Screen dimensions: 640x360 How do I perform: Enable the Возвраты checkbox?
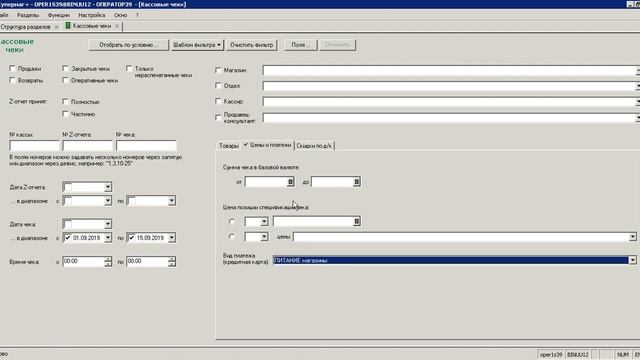[12, 80]
